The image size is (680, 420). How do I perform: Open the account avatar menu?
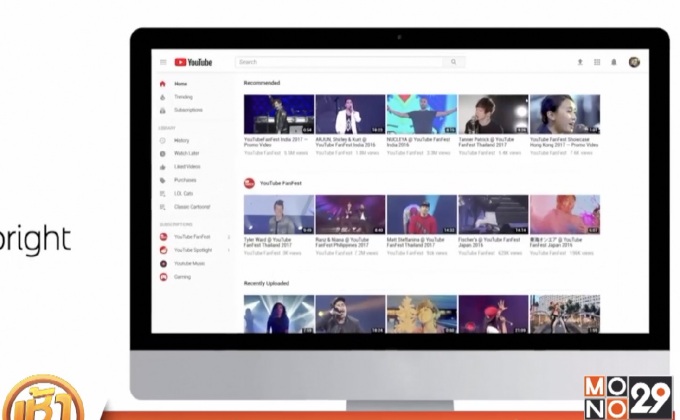634,62
